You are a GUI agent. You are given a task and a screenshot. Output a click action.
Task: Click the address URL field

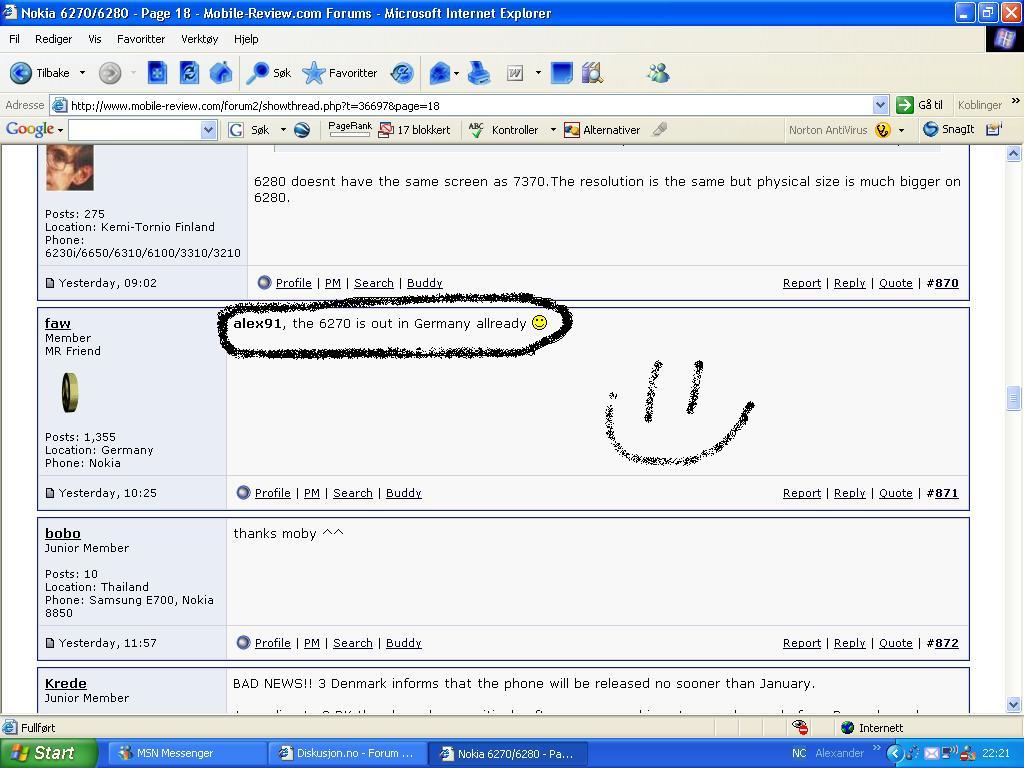[460, 105]
